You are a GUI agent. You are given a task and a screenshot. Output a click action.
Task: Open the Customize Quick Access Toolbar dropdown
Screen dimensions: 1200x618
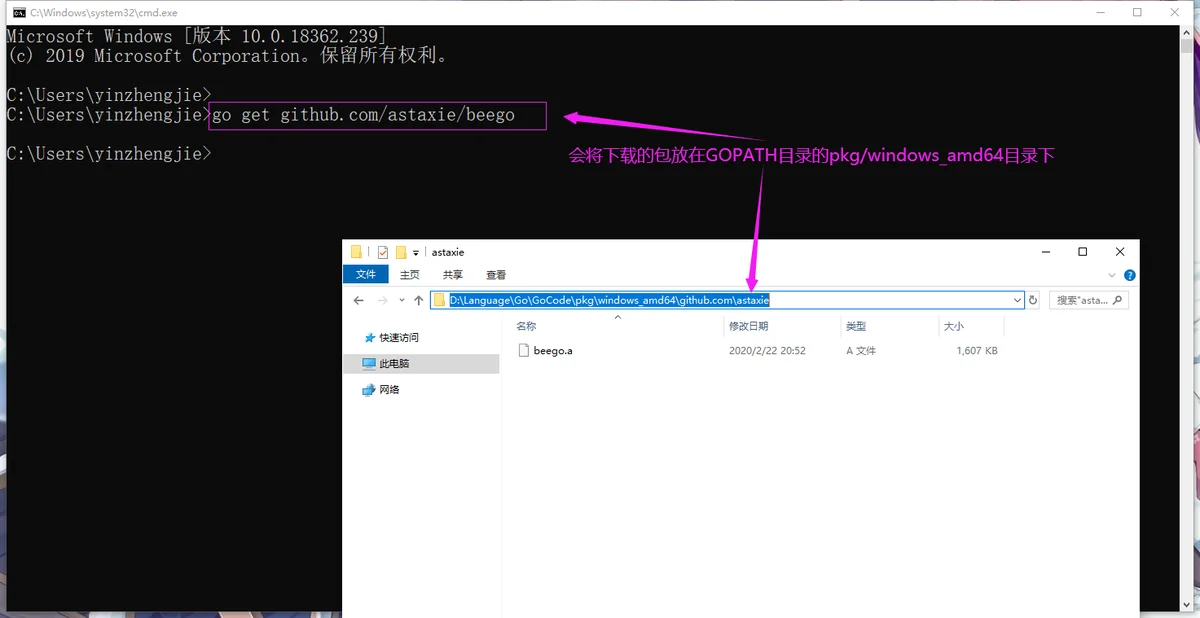[x=416, y=253]
